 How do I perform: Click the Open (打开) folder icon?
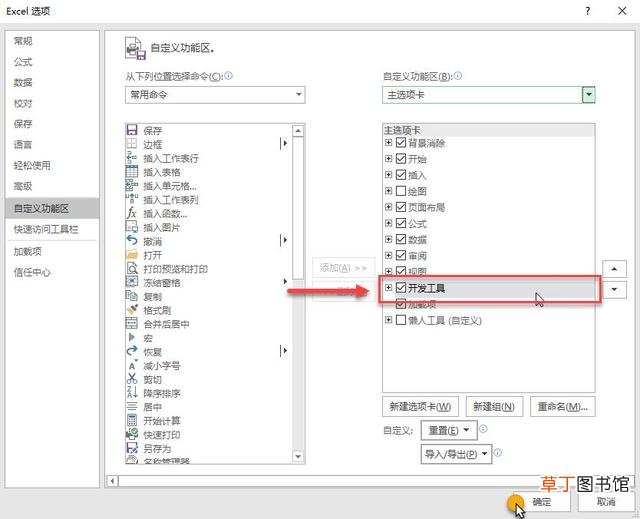coord(132,255)
